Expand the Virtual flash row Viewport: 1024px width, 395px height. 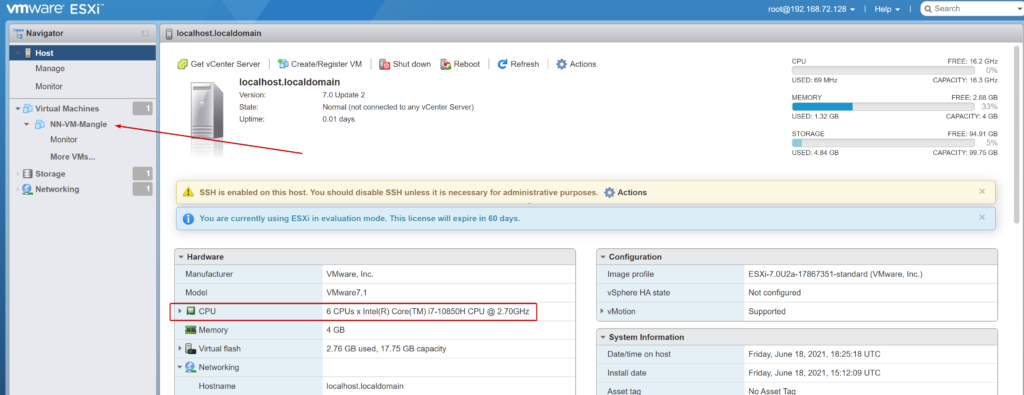coord(180,349)
